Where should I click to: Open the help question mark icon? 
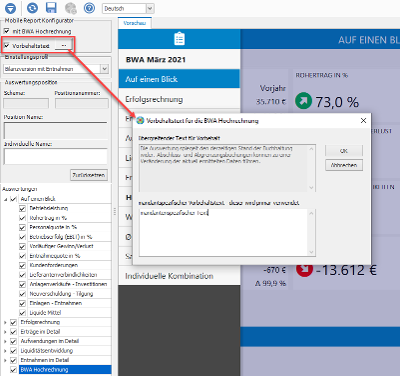pos(89,8)
